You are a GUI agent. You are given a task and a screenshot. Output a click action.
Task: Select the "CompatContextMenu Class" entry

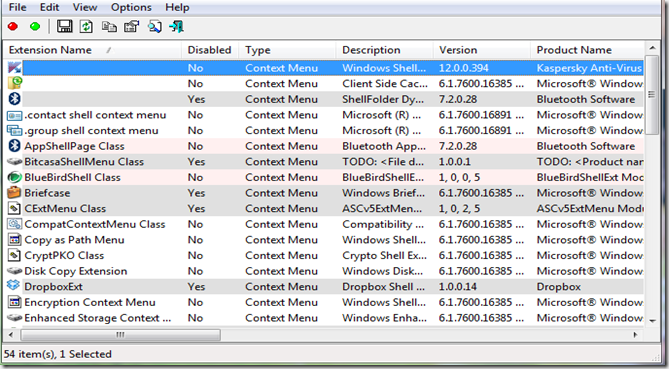click(x=95, y=224)
